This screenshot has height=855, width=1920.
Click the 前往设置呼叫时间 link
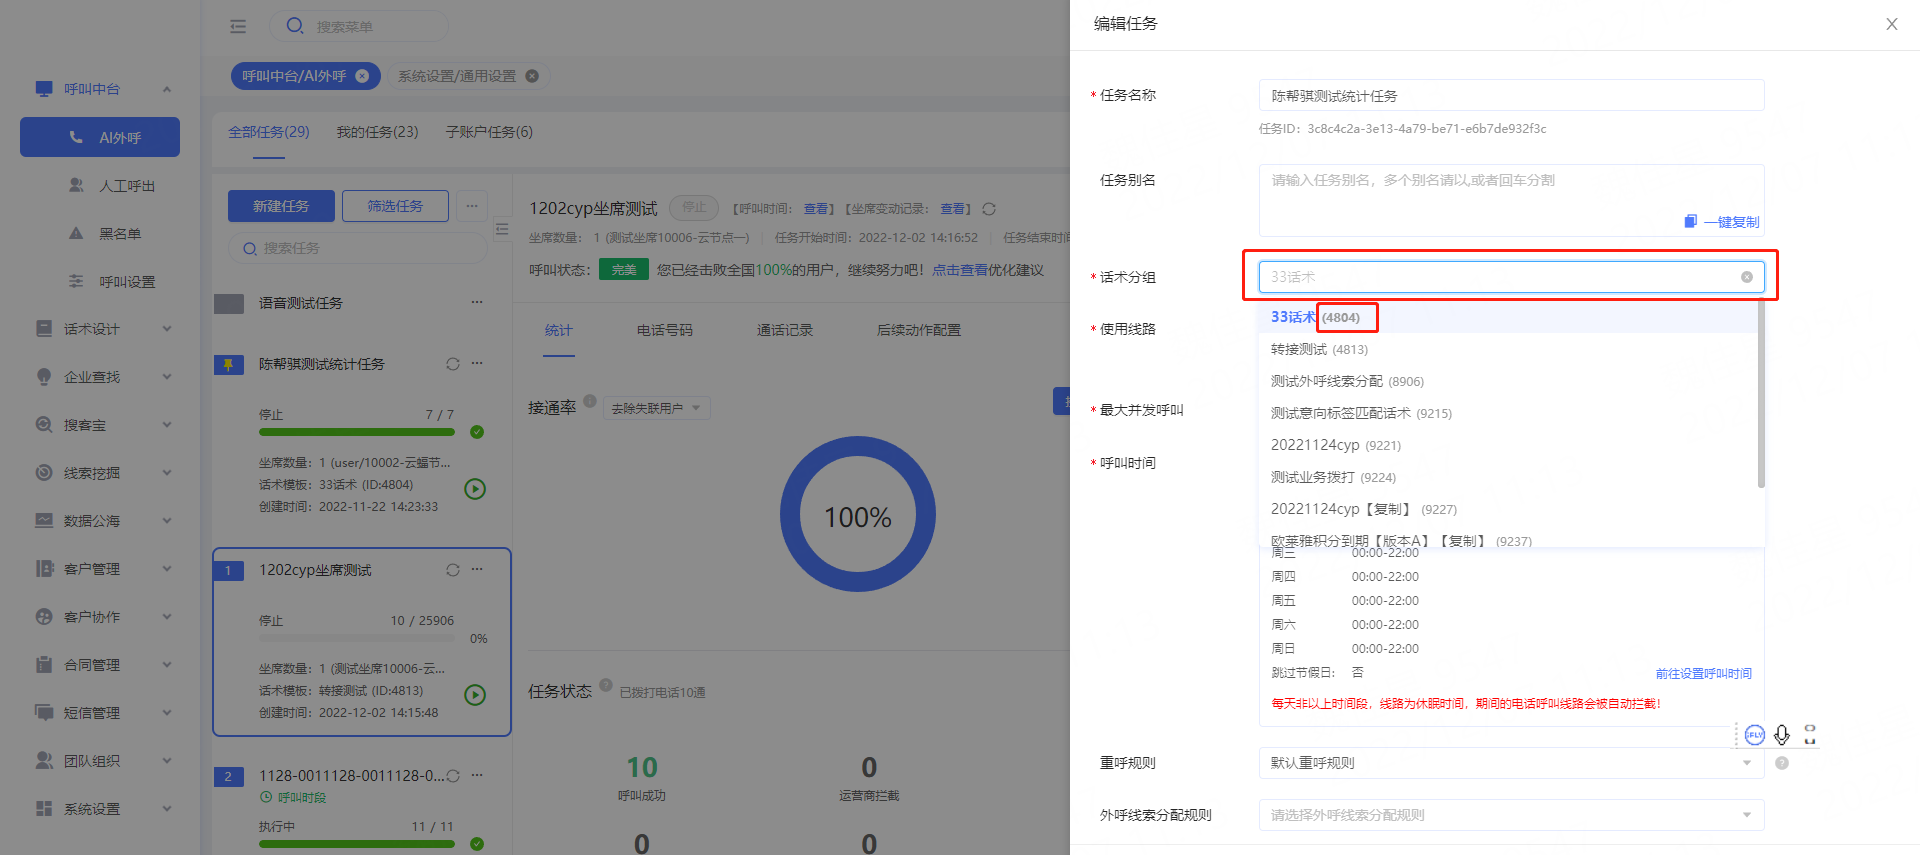coord(1703,674)
